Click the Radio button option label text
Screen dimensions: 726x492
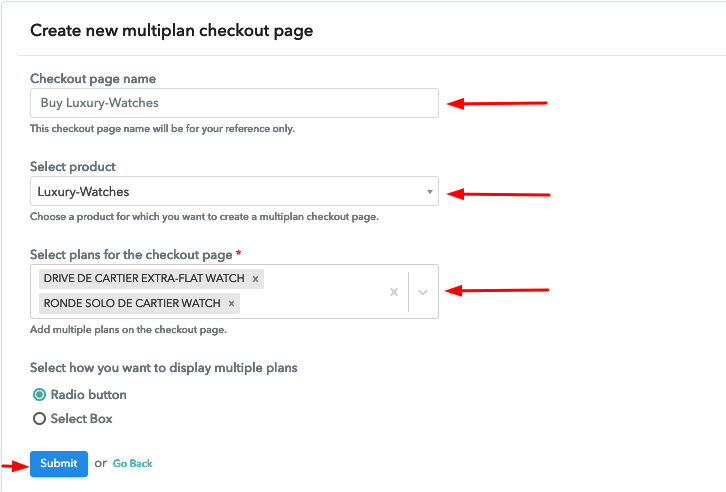click(88, 394)
